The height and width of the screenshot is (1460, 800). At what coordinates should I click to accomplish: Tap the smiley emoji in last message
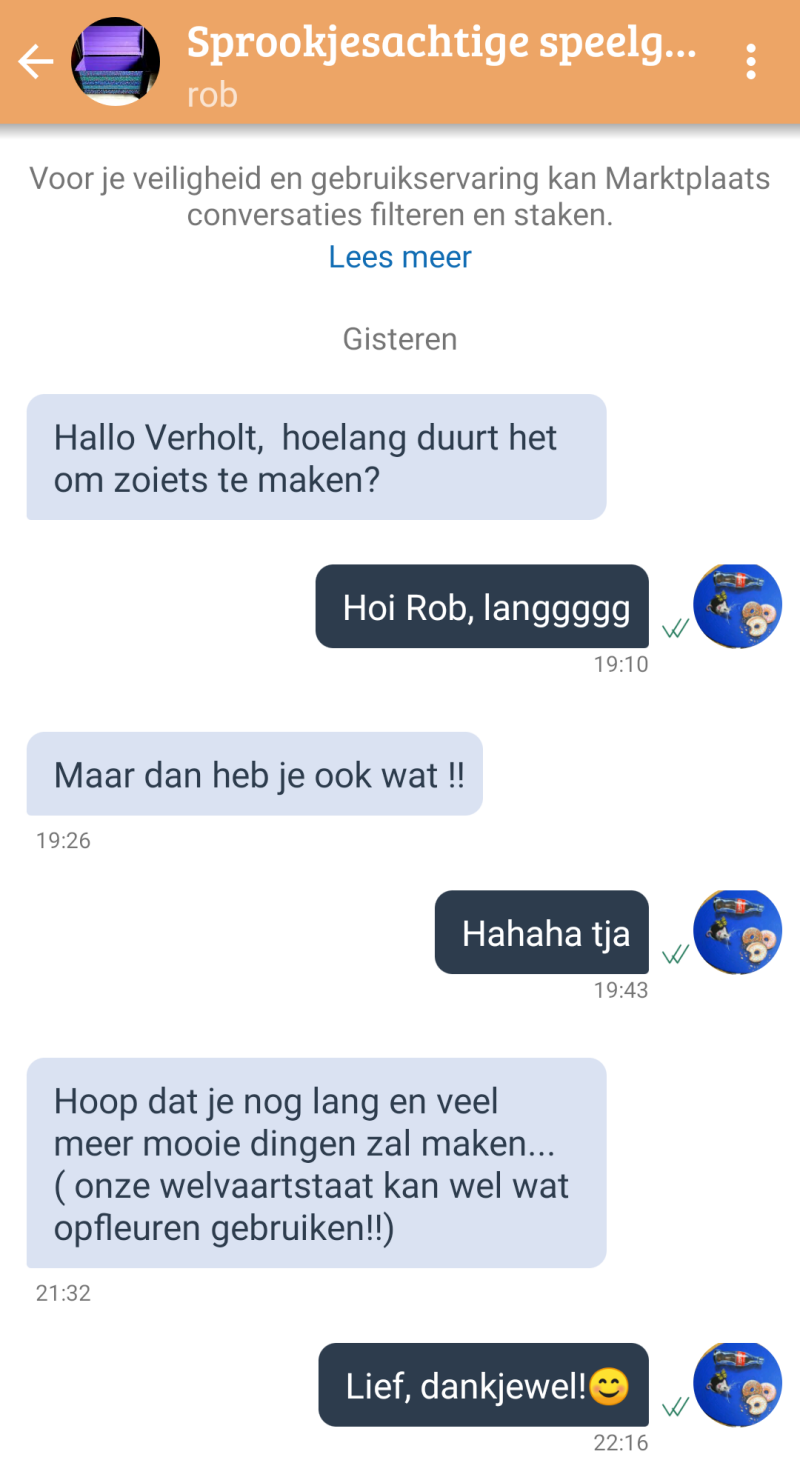[609, 1386]
